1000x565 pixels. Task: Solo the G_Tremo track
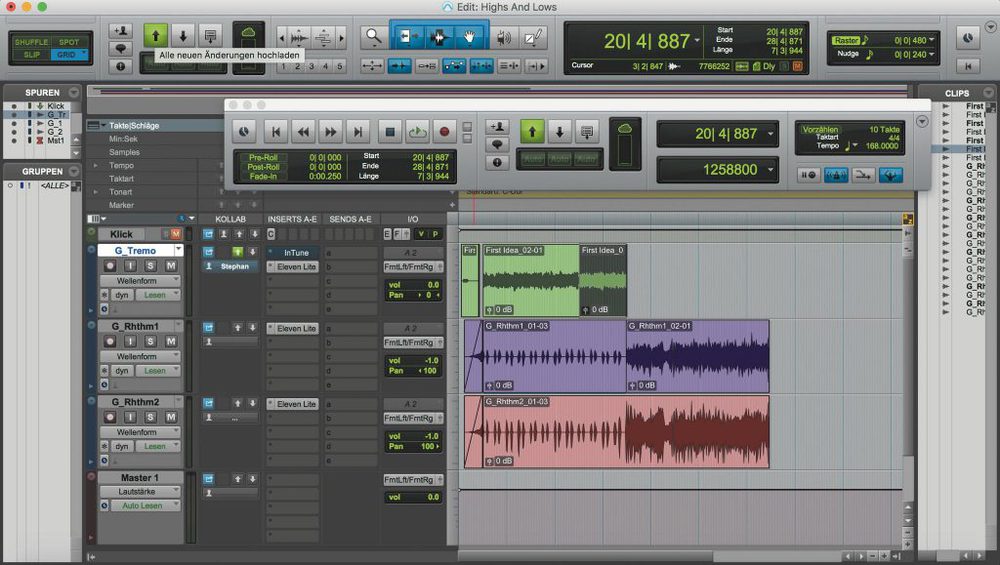coord(151,266)
